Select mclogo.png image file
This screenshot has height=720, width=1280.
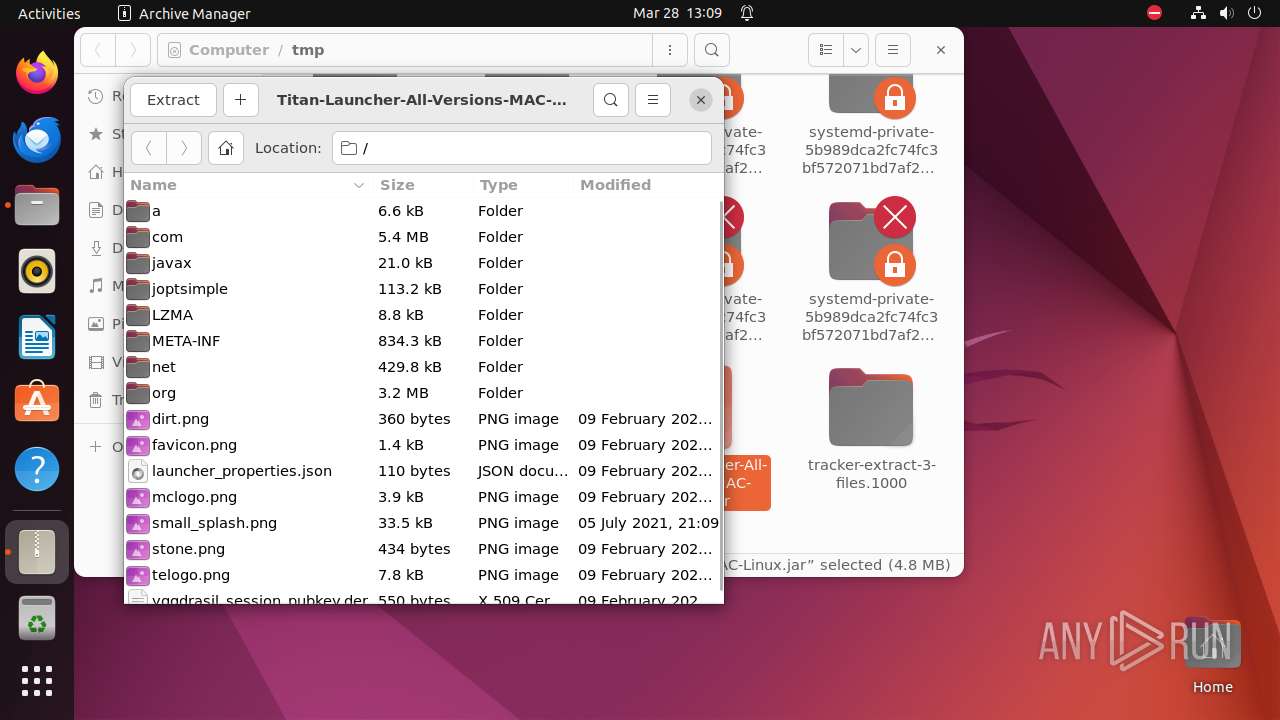tap(422, 497)
